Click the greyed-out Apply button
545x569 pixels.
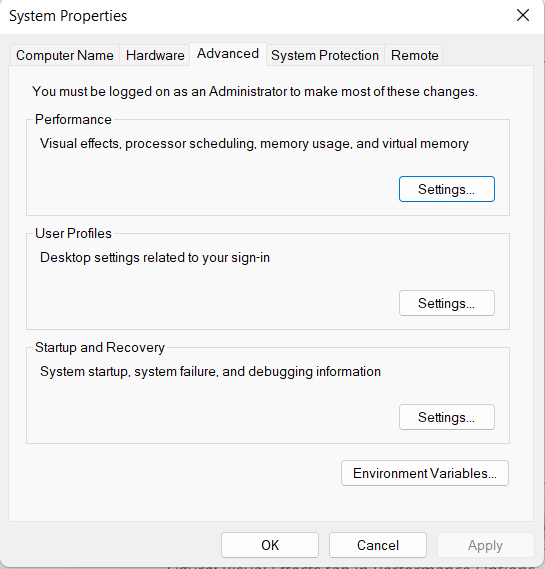click(x=485, y=545)
